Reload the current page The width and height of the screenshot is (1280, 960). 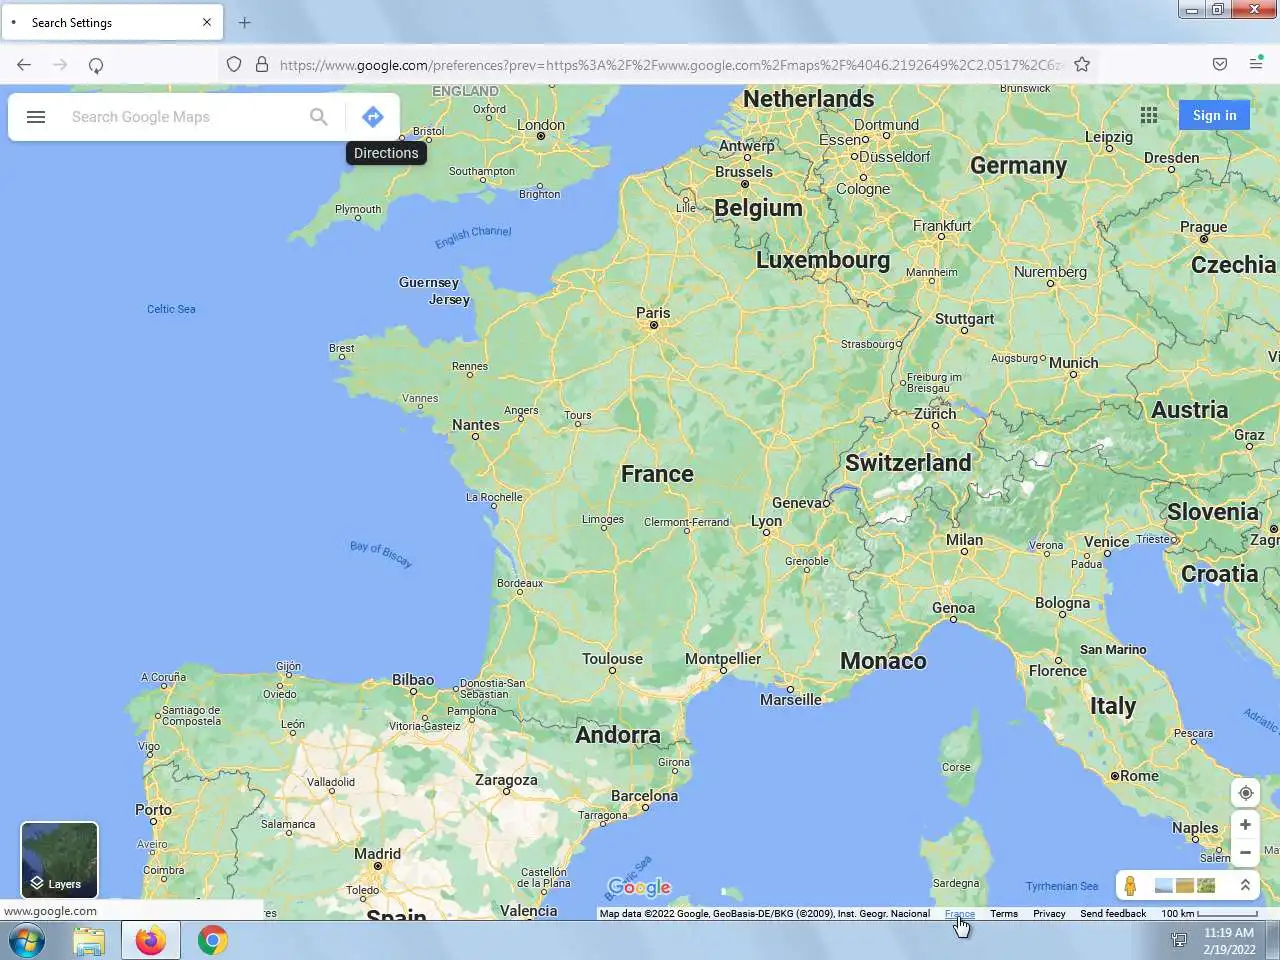(x=96, y=65)
